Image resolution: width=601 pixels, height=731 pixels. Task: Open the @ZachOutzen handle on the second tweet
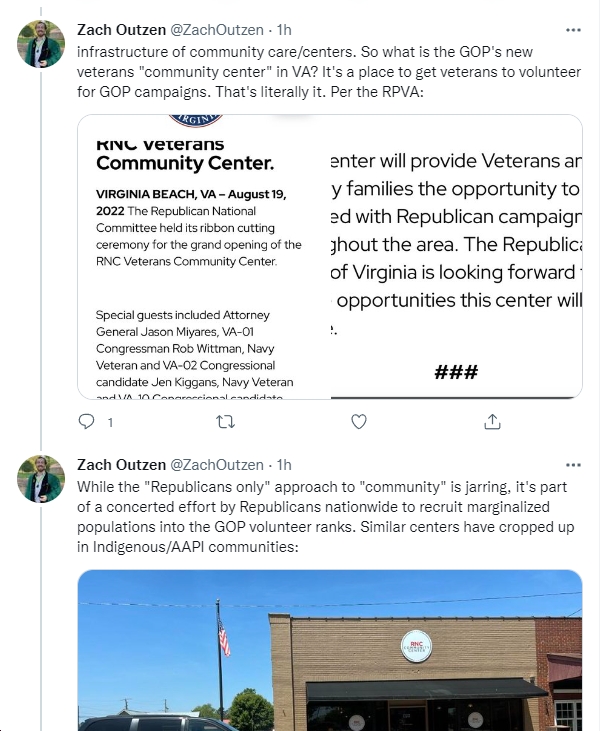coord(217,465)
